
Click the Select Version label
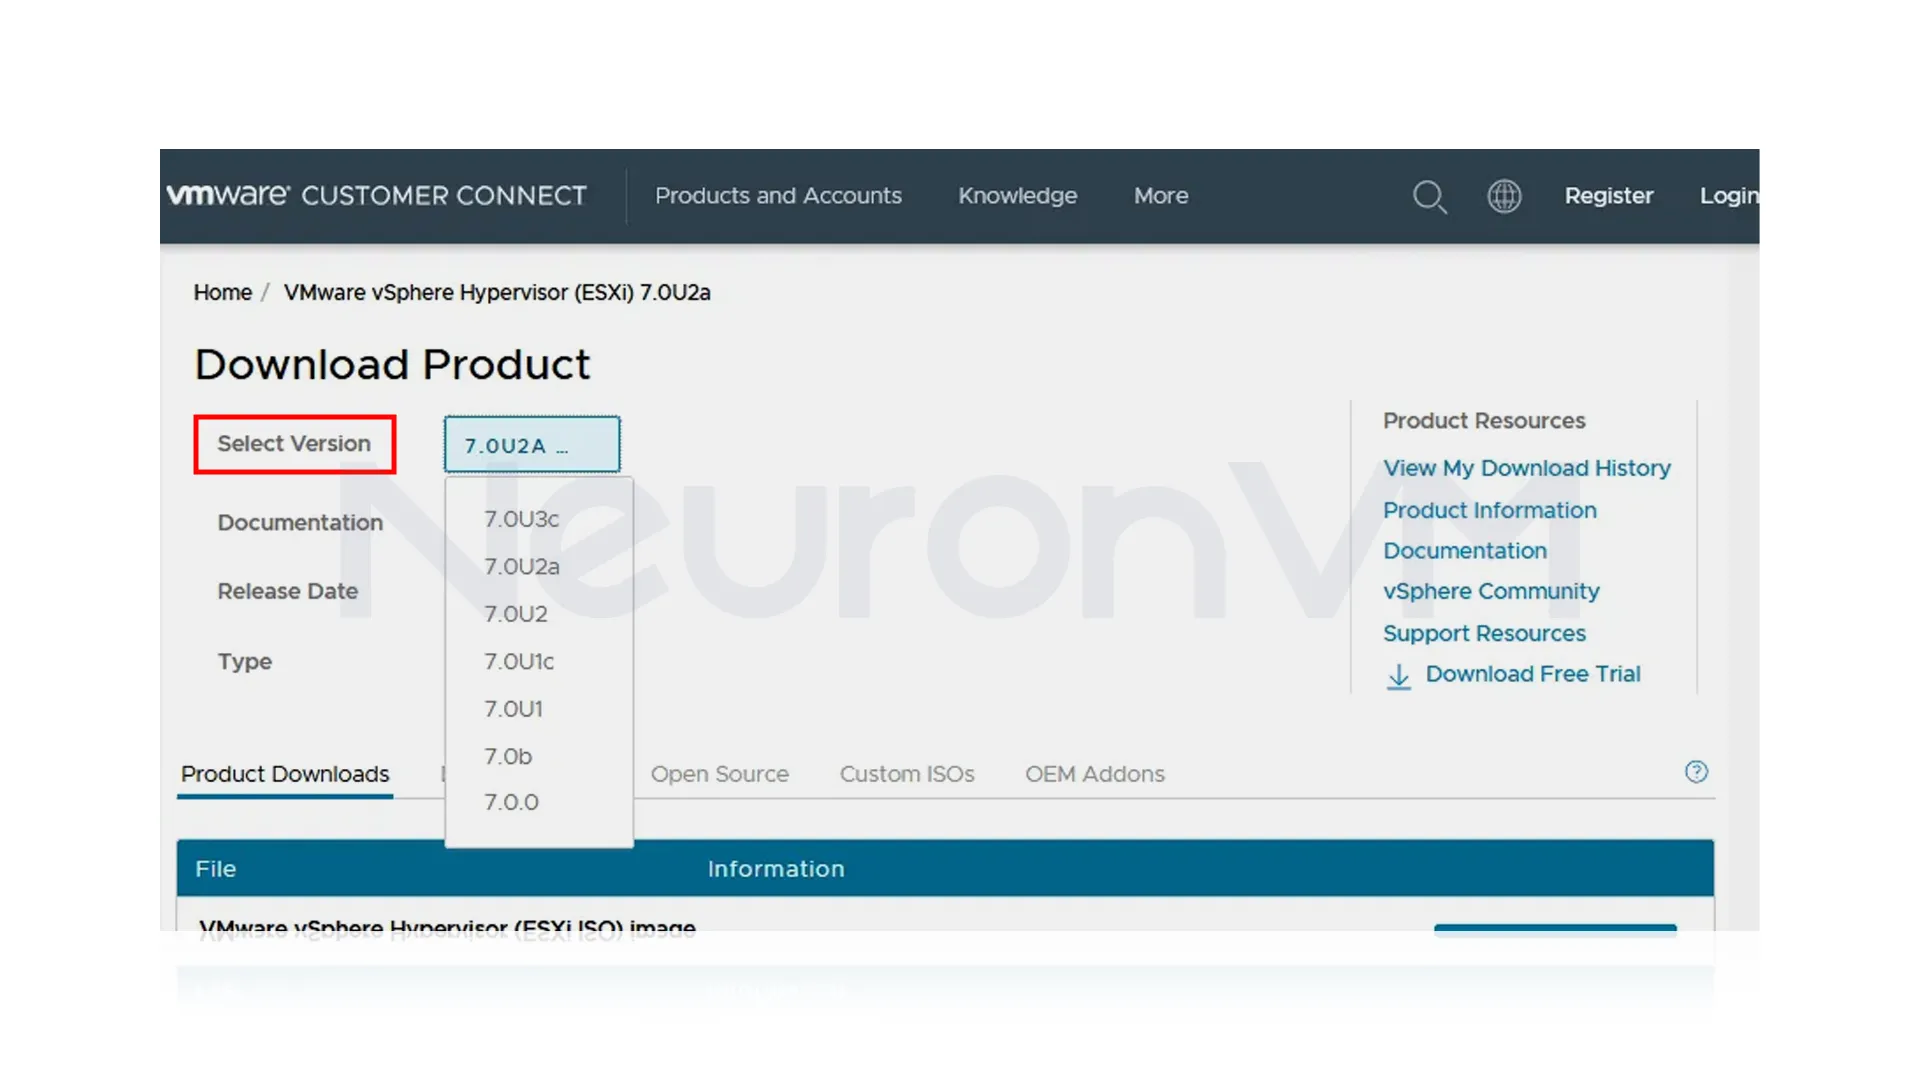pos(294,443)
